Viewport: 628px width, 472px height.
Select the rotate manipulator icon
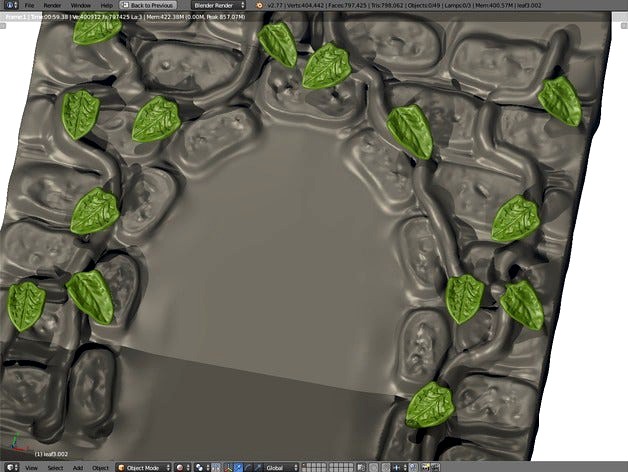coord(249,467)
